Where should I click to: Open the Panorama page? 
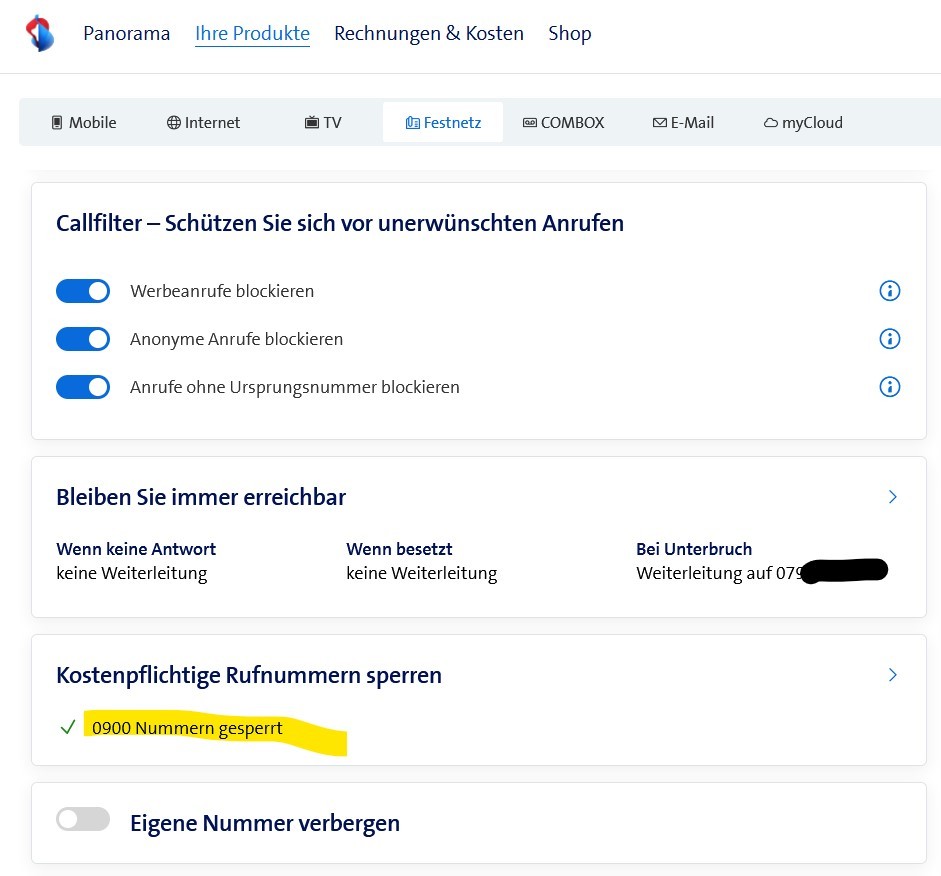pos(127,33)
